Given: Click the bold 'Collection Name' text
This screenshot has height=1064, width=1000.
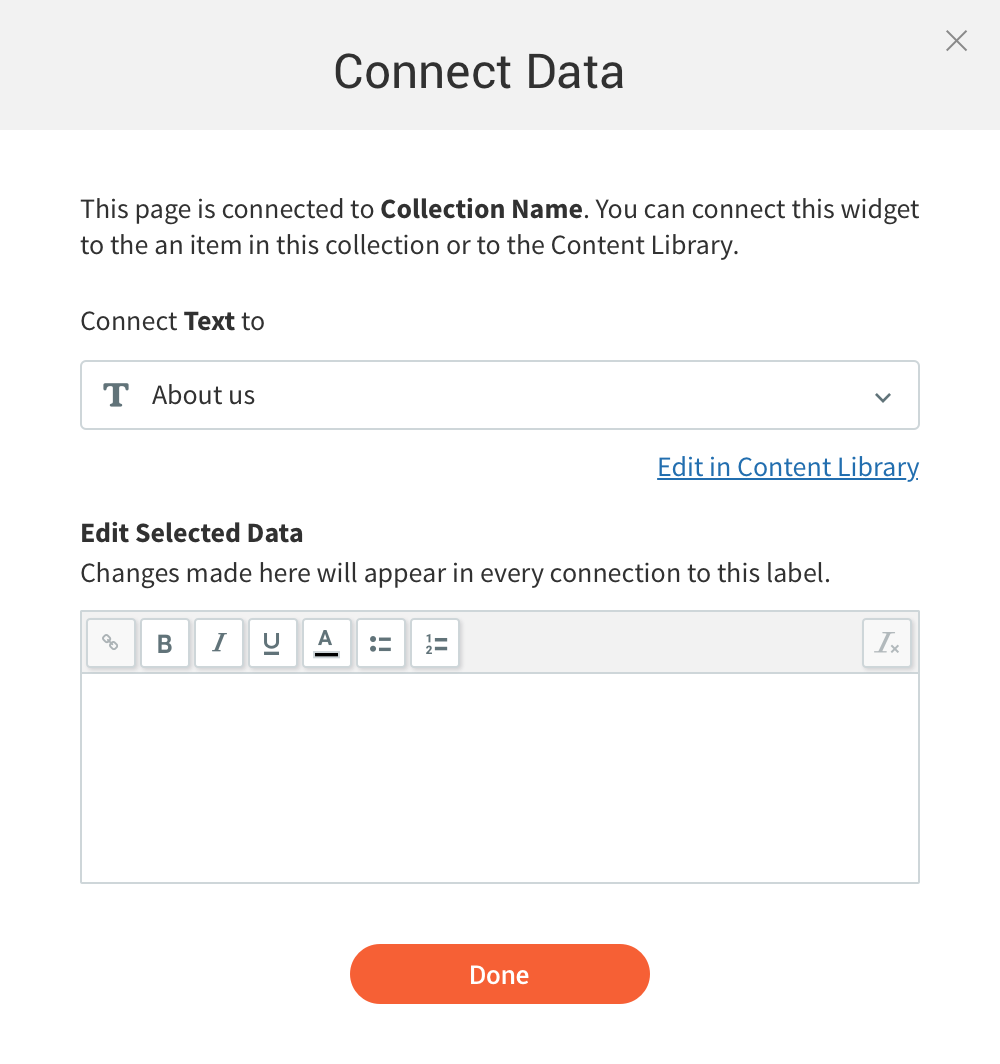Looking at the screenshot, I should (481, 209).
